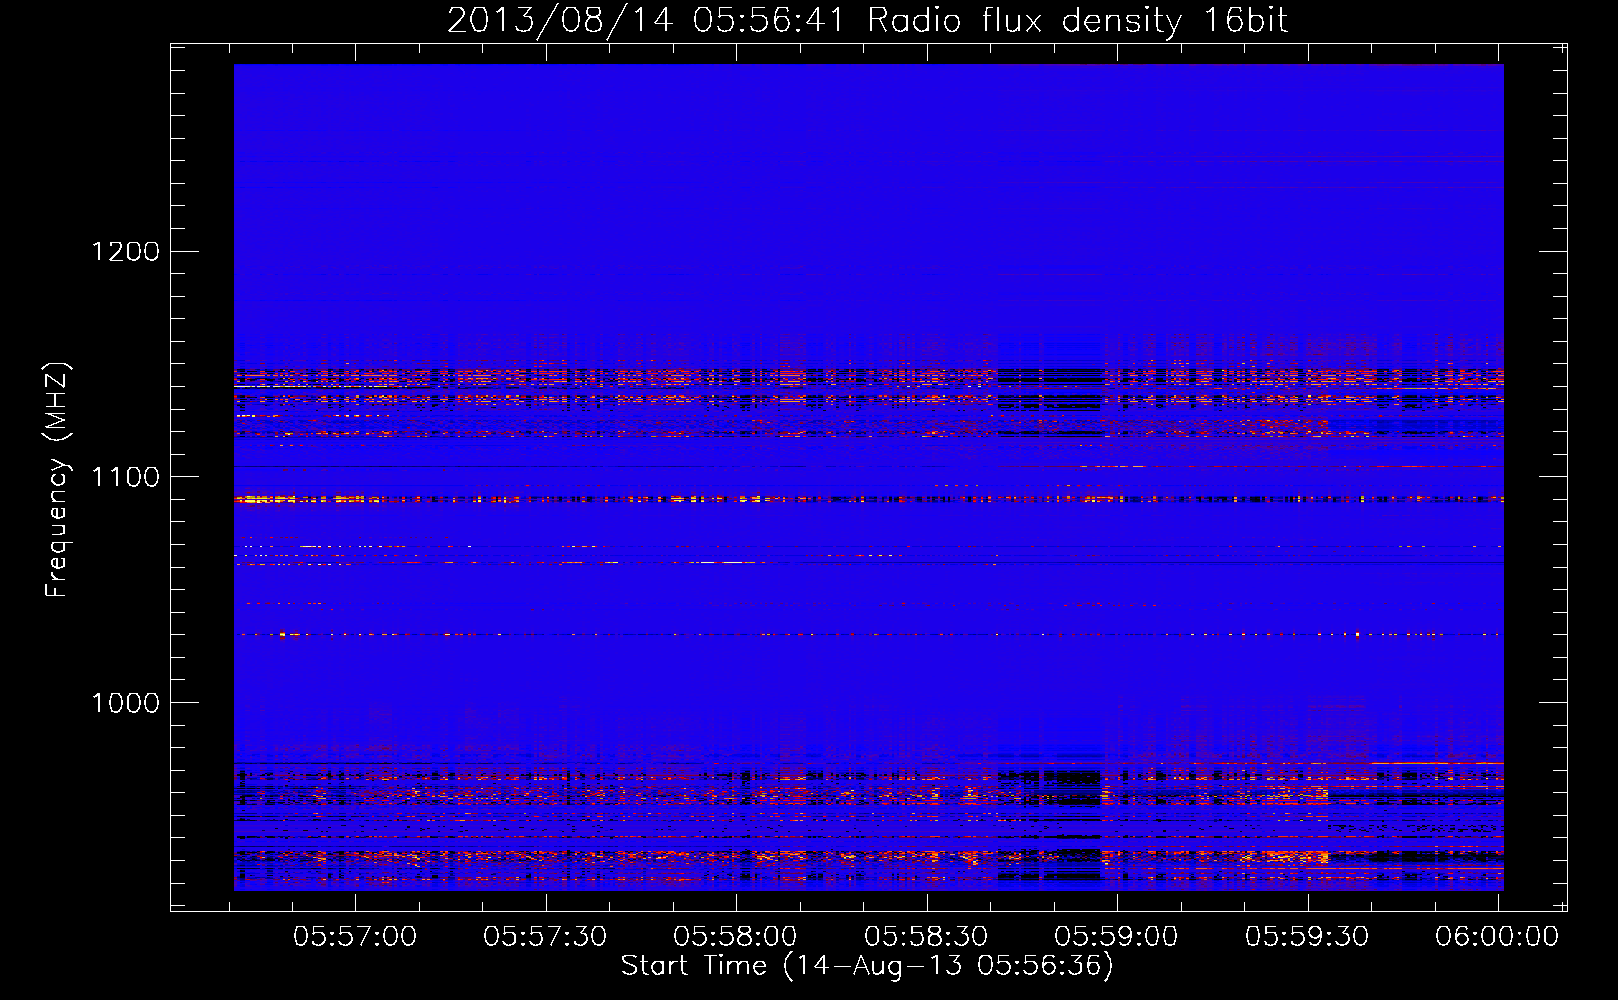Click the 05:58:30 time tick label
1618x1000 pixels.
tap(926, 937)
